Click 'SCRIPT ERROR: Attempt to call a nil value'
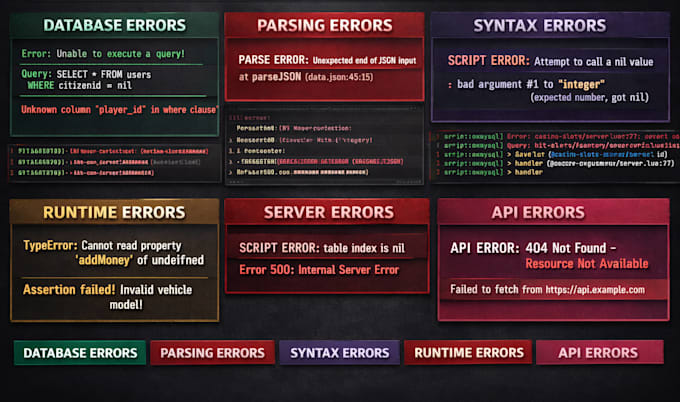 pos(550,61)
